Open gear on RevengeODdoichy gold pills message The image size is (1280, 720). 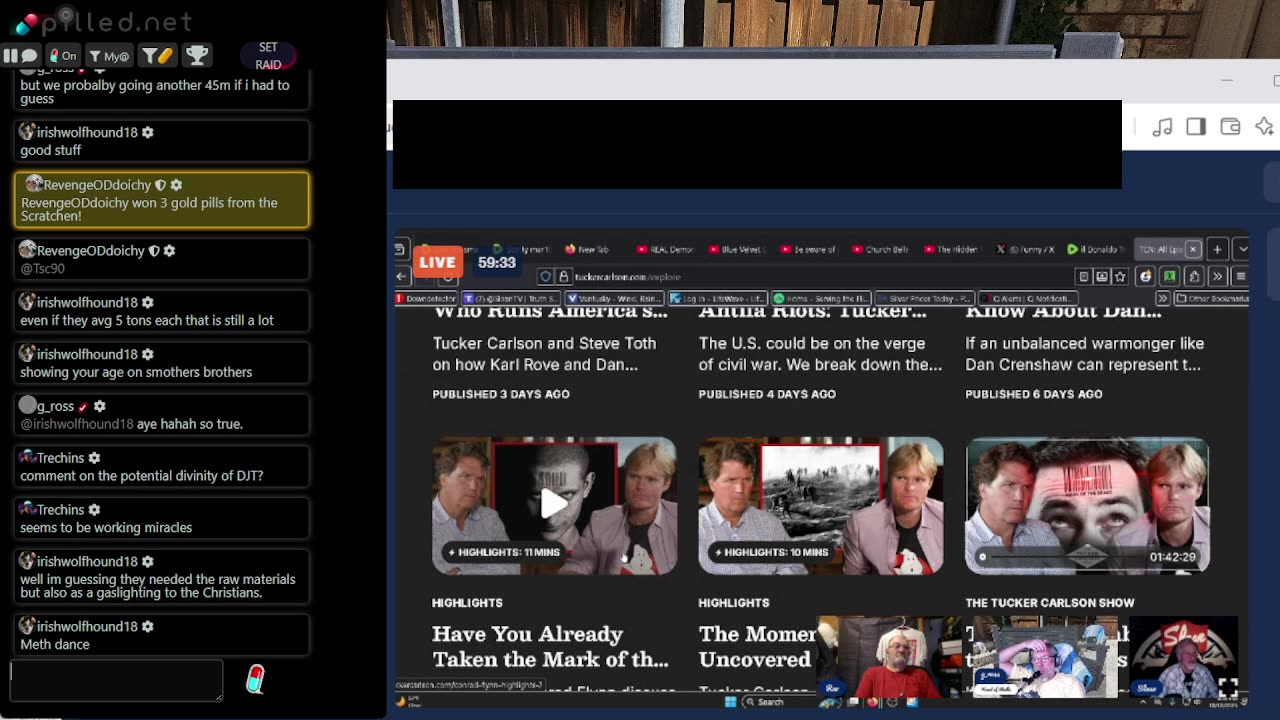coord(176,185)
